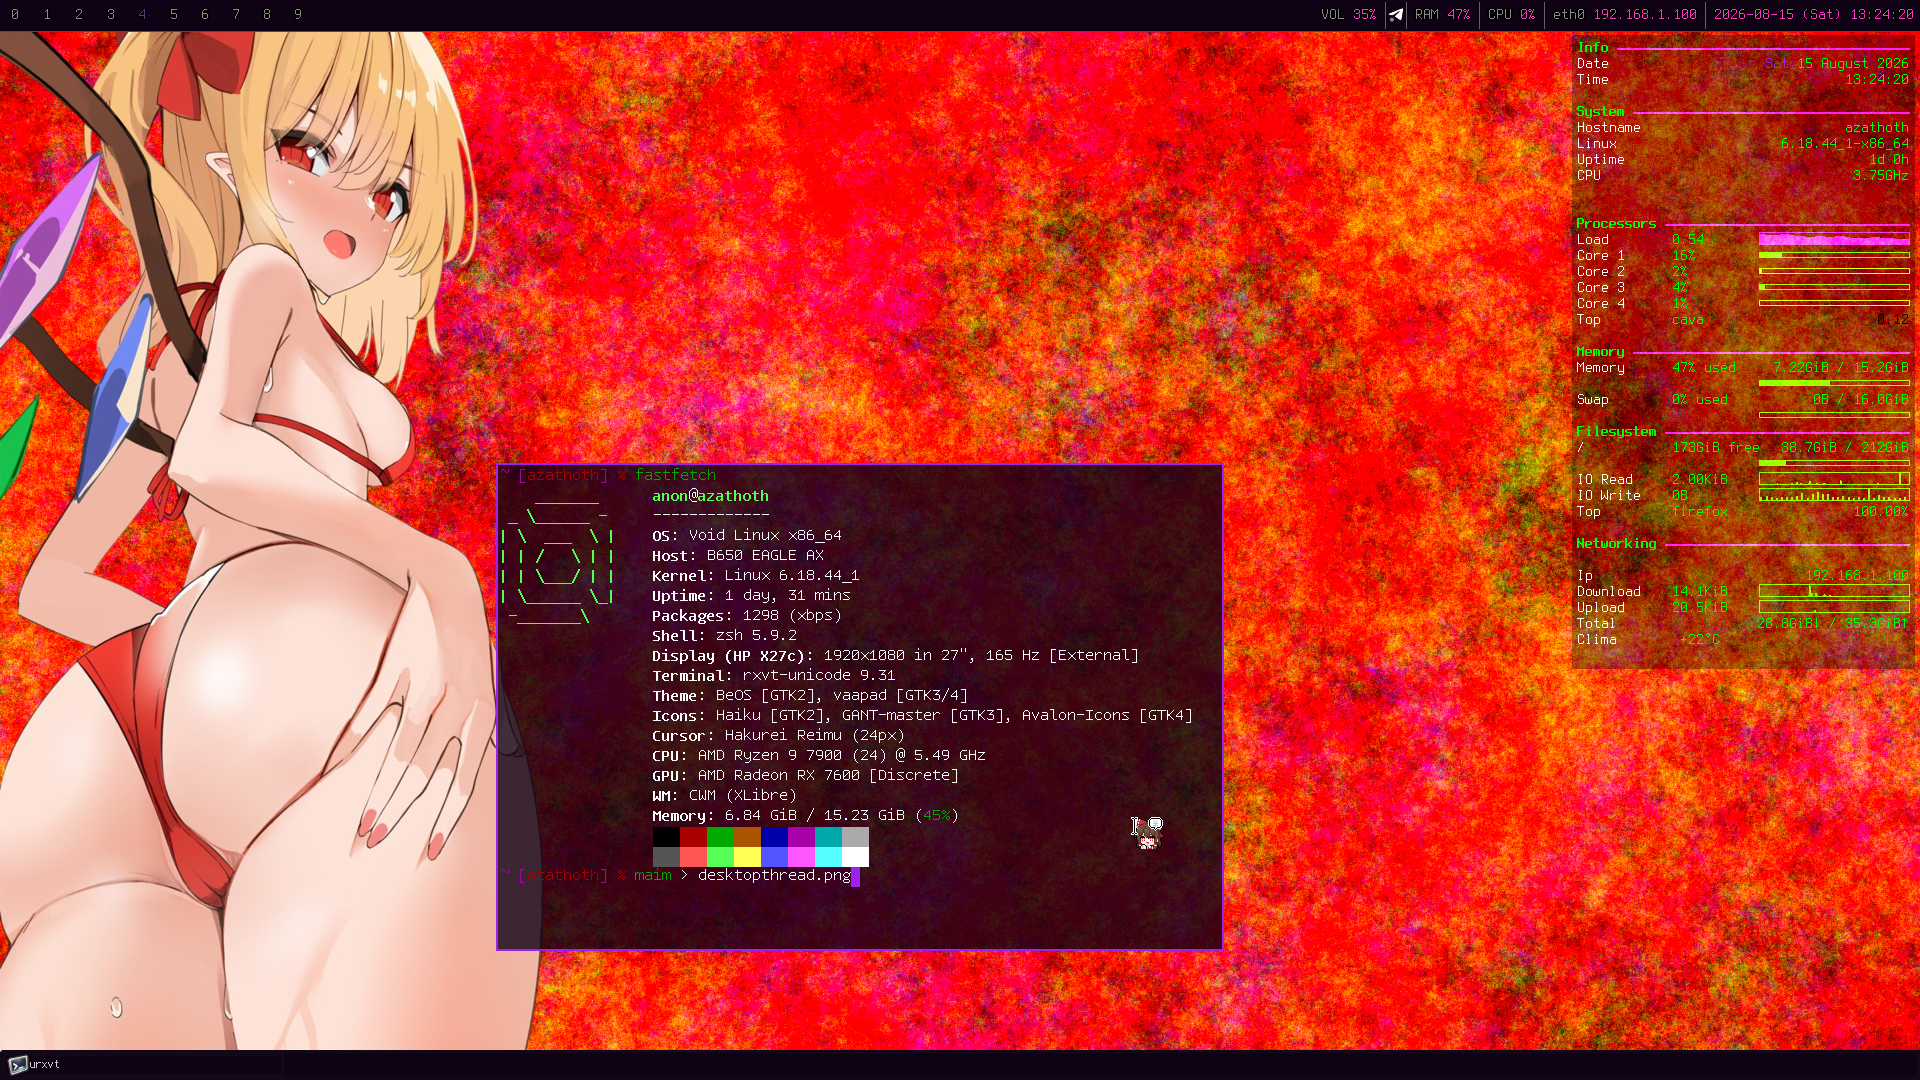Image resolution: width=1920 pixels, height=1080 pixels.
Task: Click the Load history graph in the Processors section
Action: click(x=1834, y=240)
